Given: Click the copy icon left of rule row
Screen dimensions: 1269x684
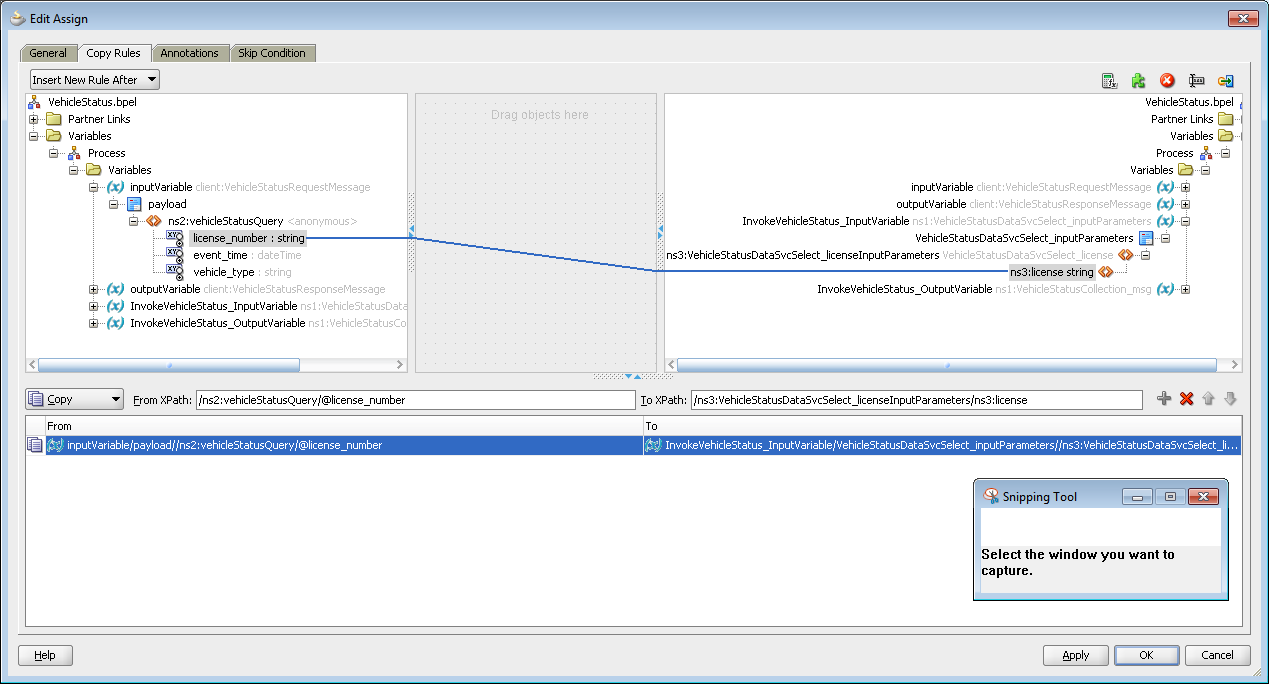Looking at the screenshot, I should tap(35, 445).
